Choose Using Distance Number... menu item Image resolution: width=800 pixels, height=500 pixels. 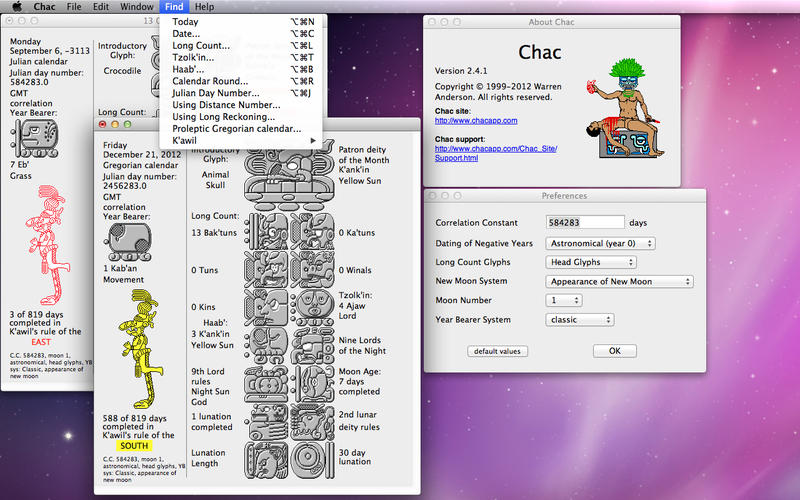(x=243, y=105)
